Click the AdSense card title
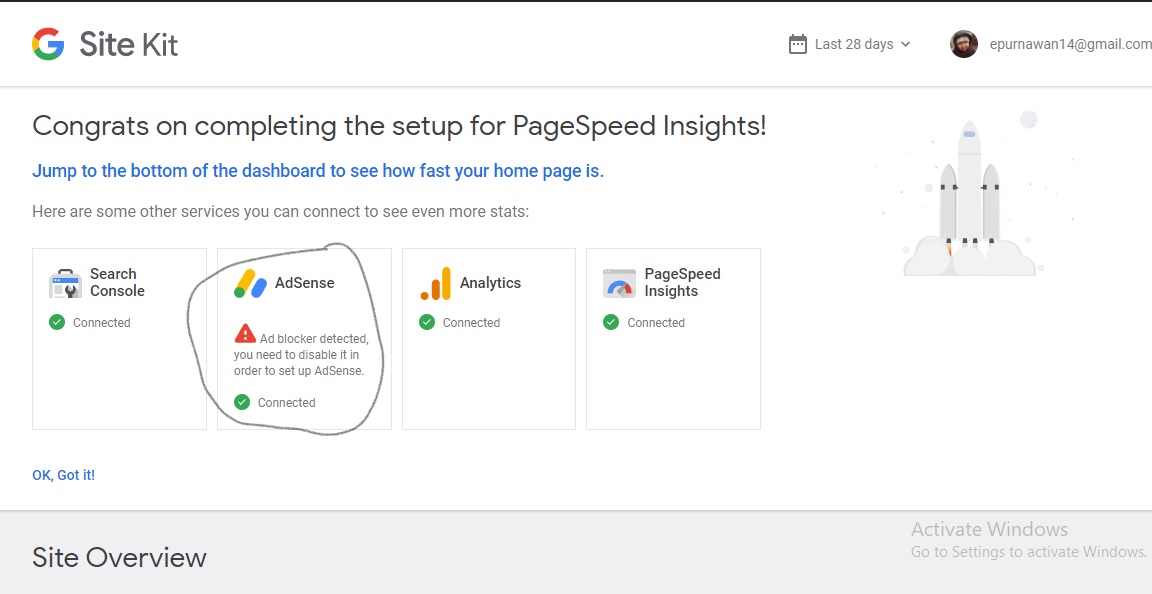 point(305,283)
